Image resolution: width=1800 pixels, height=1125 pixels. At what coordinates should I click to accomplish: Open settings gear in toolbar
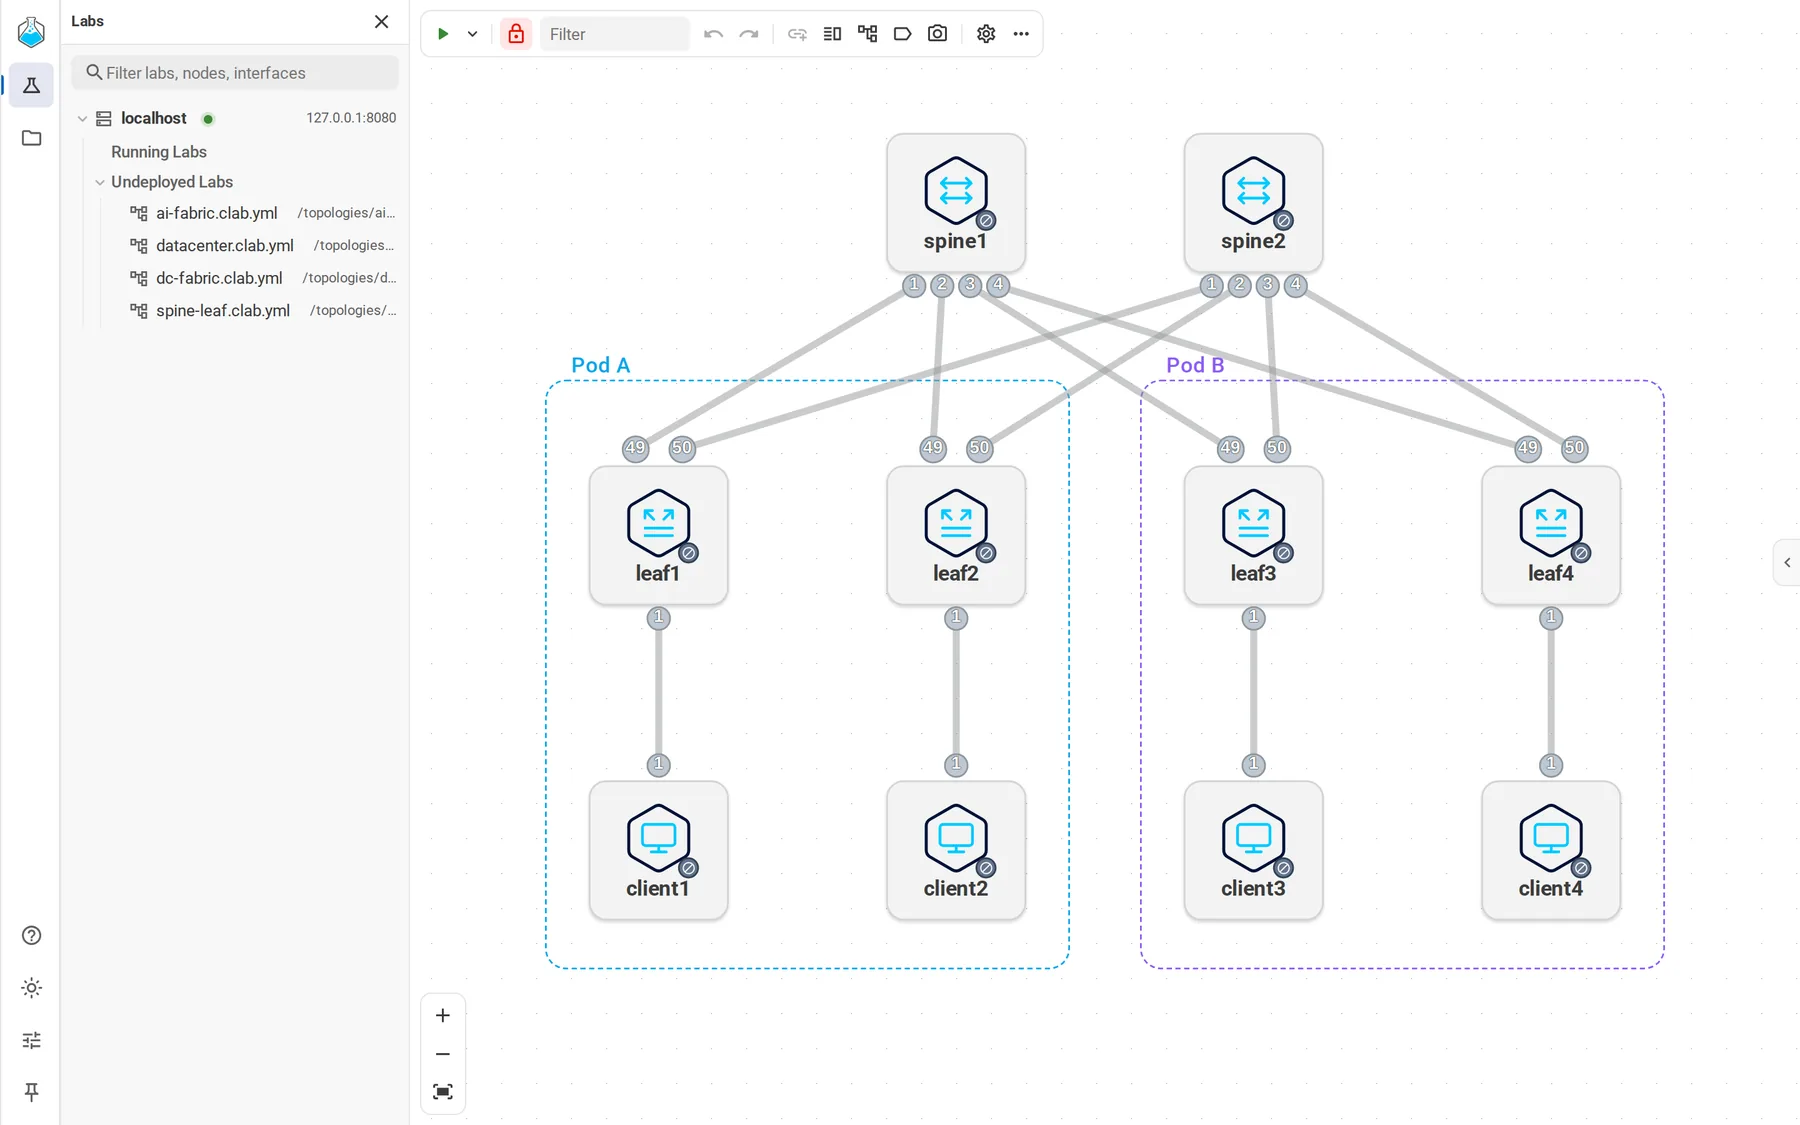(x=986, y=34)
